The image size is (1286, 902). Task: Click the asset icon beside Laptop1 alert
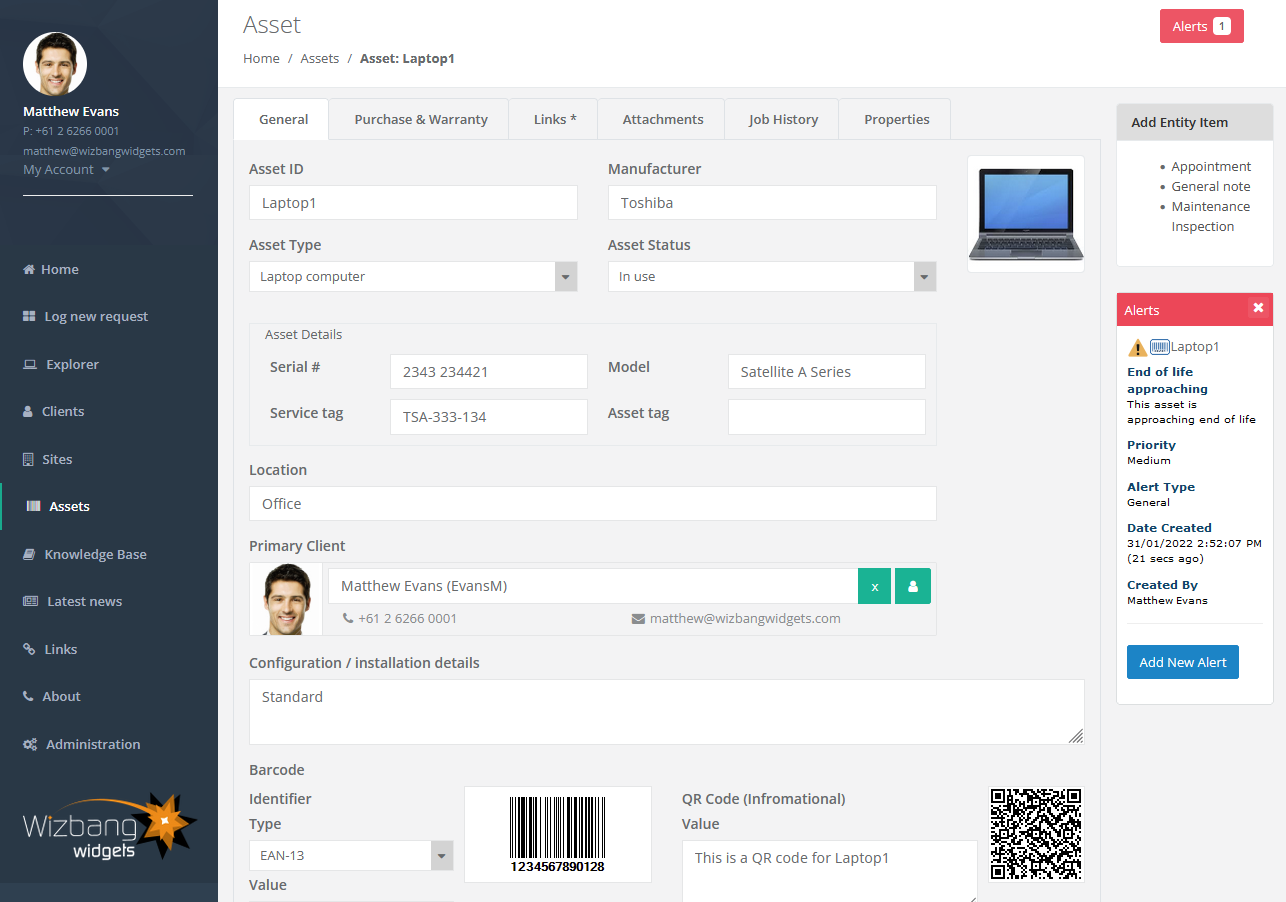click(1159, 347)
